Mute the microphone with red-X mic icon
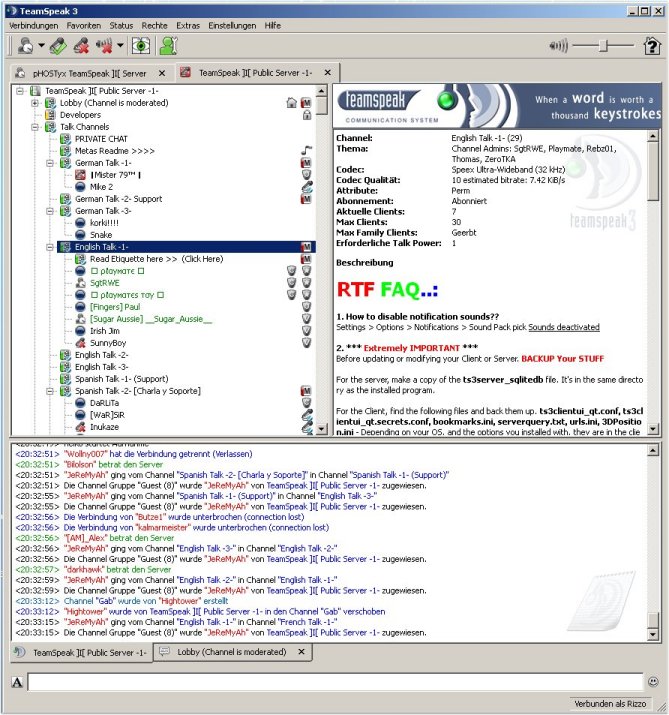 (x=82, y=46)
